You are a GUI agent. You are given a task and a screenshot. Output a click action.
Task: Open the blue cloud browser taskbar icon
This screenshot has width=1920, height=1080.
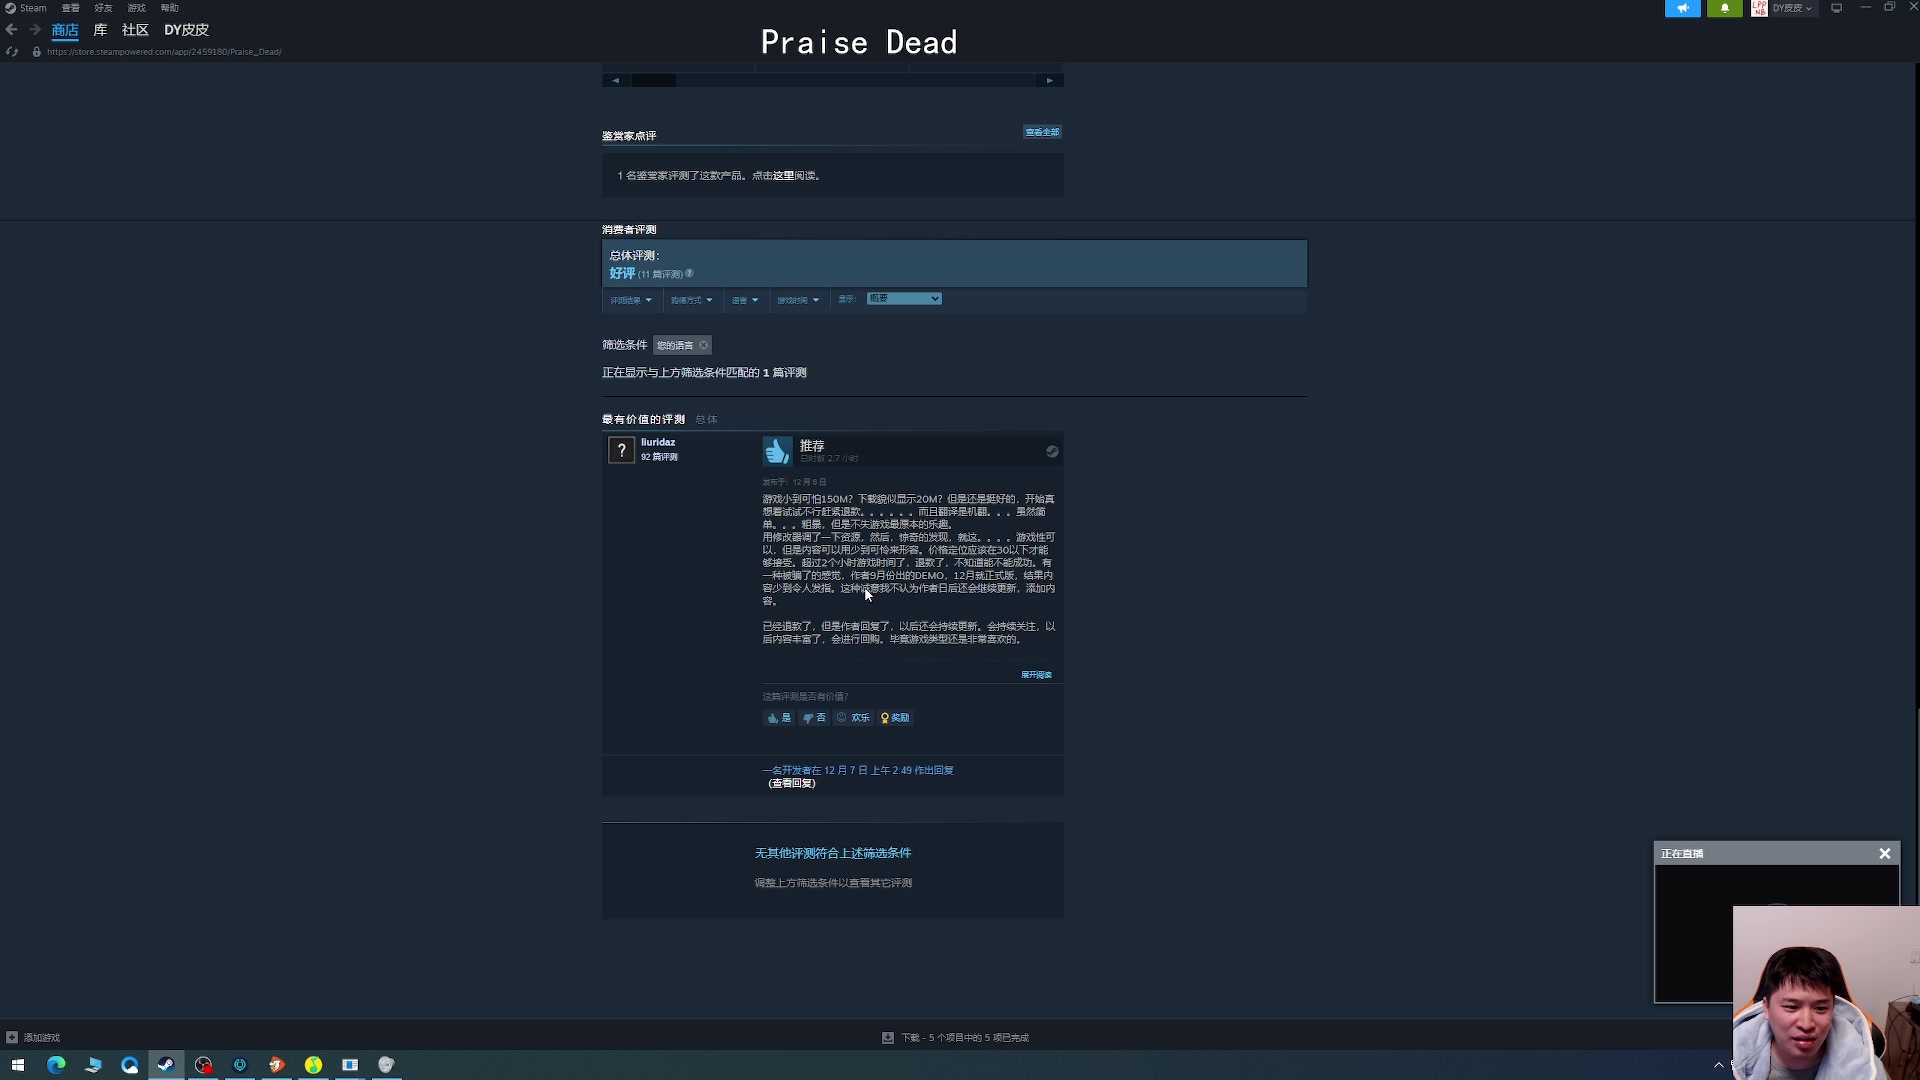point(130,1065)
